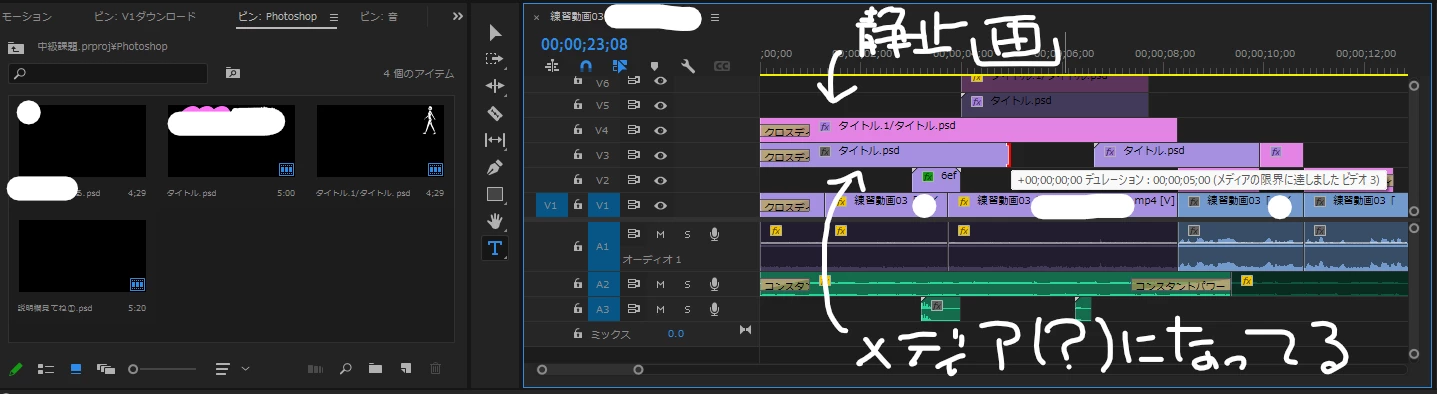This screenshot has width=1437, height=394.
Task: Select the クロスディゾルブ transition on V4
Action: 786,131
